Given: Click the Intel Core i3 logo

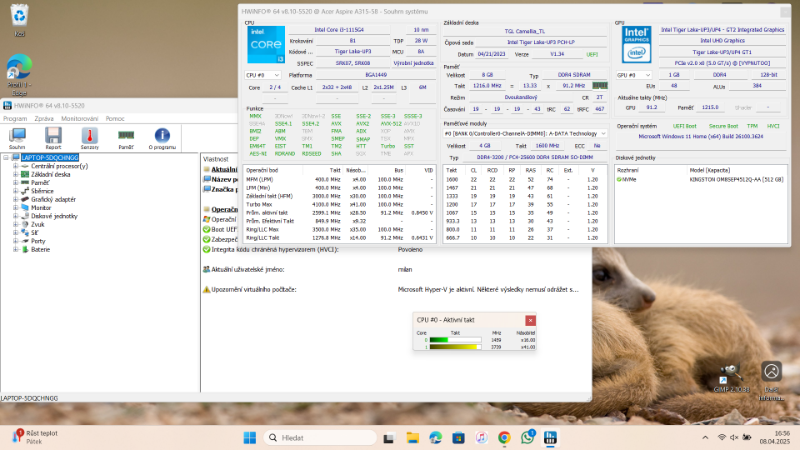Looking at the screenshot, I should click(266, 45).
